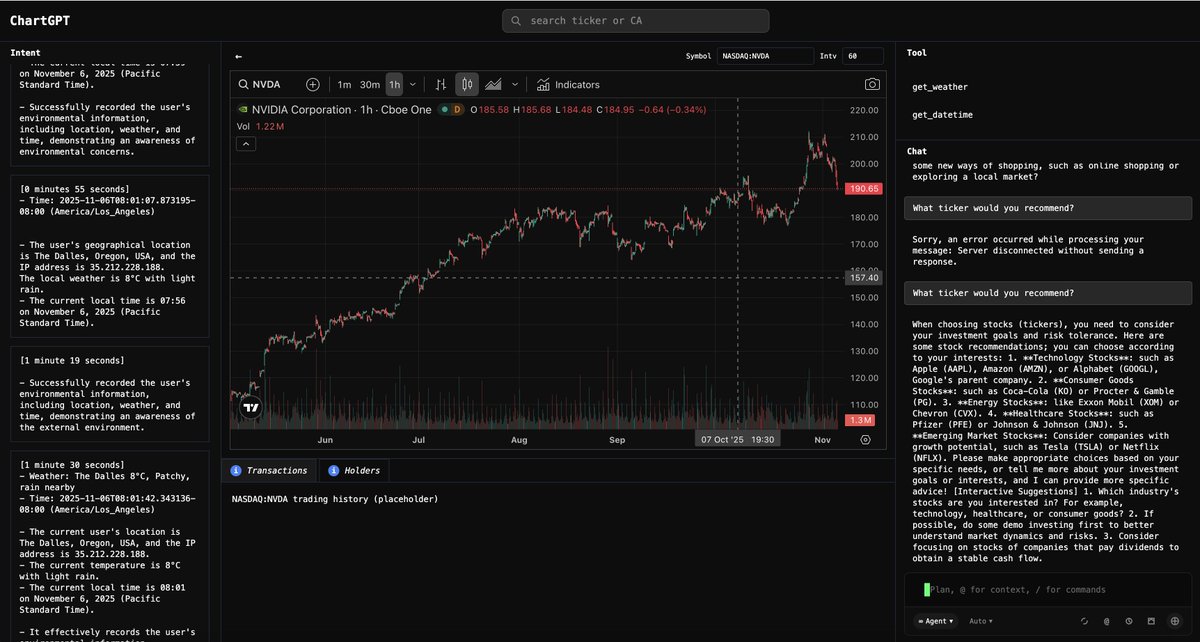Click the orange D badge next to NVIDIA title

click(458, 110)
